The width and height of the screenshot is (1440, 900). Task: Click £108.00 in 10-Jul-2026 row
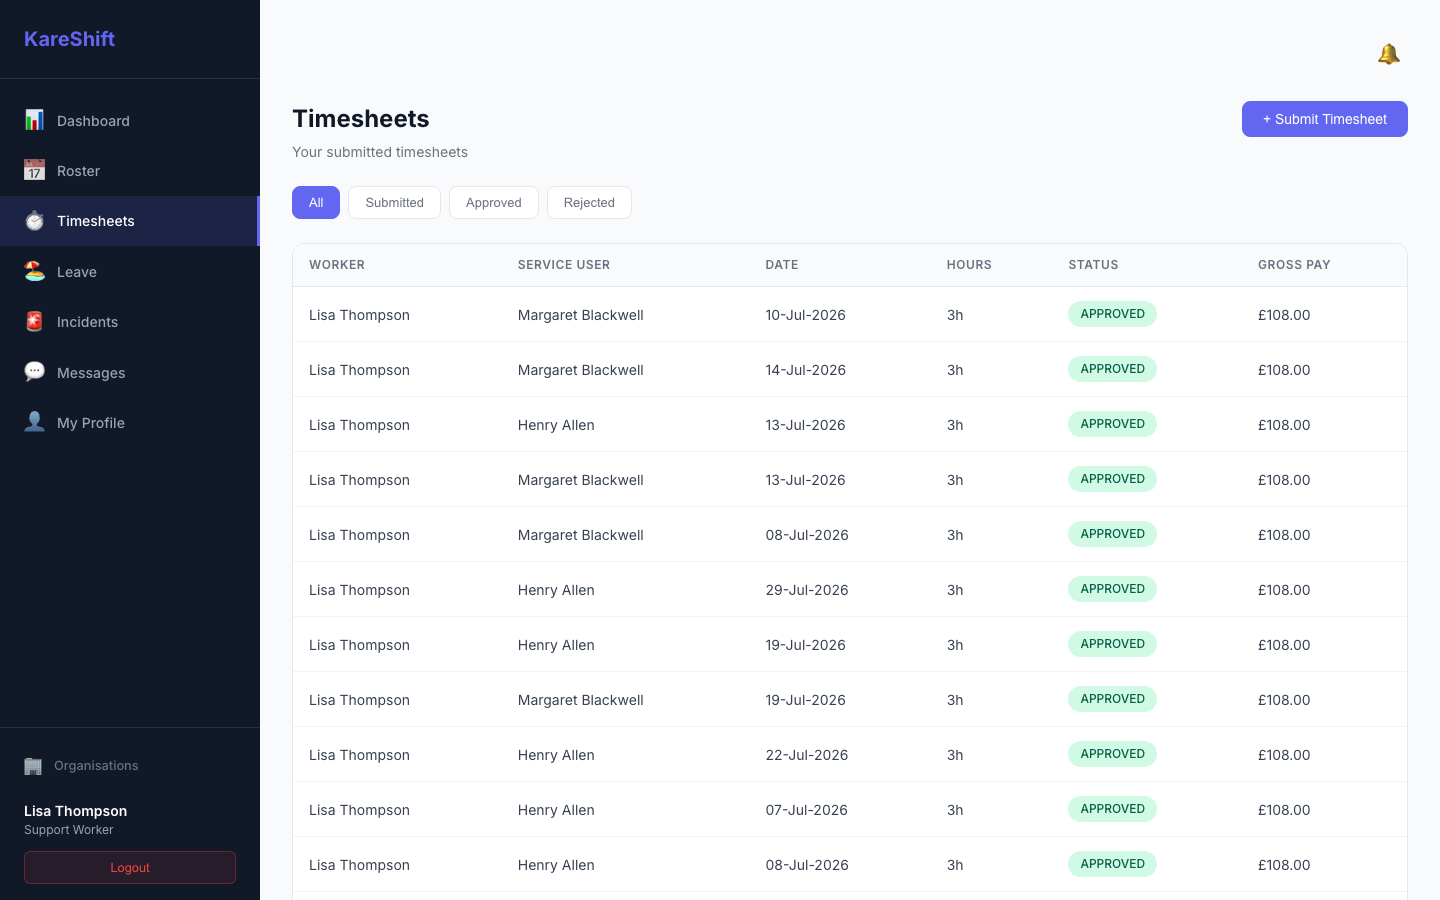click(x=1284, y=315)
